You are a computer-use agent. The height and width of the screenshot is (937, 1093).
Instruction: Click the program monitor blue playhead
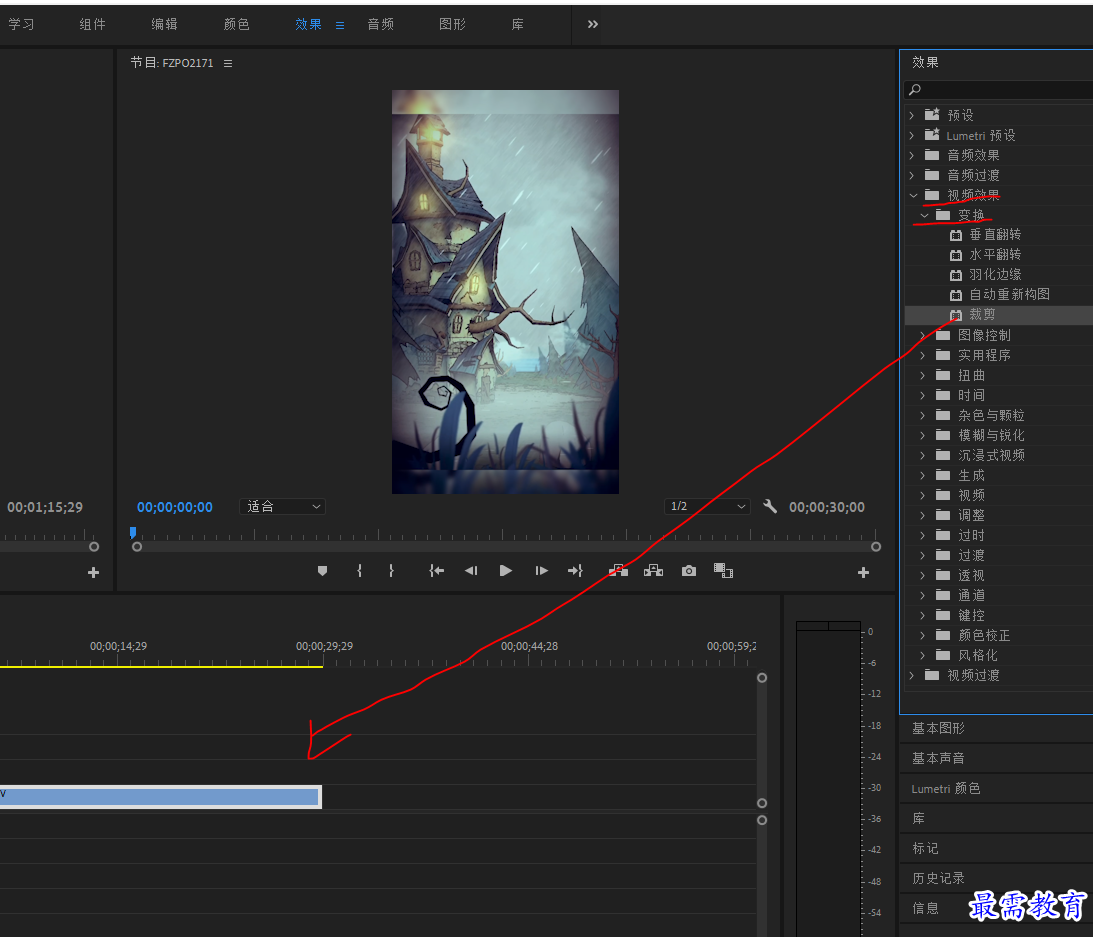132,533
